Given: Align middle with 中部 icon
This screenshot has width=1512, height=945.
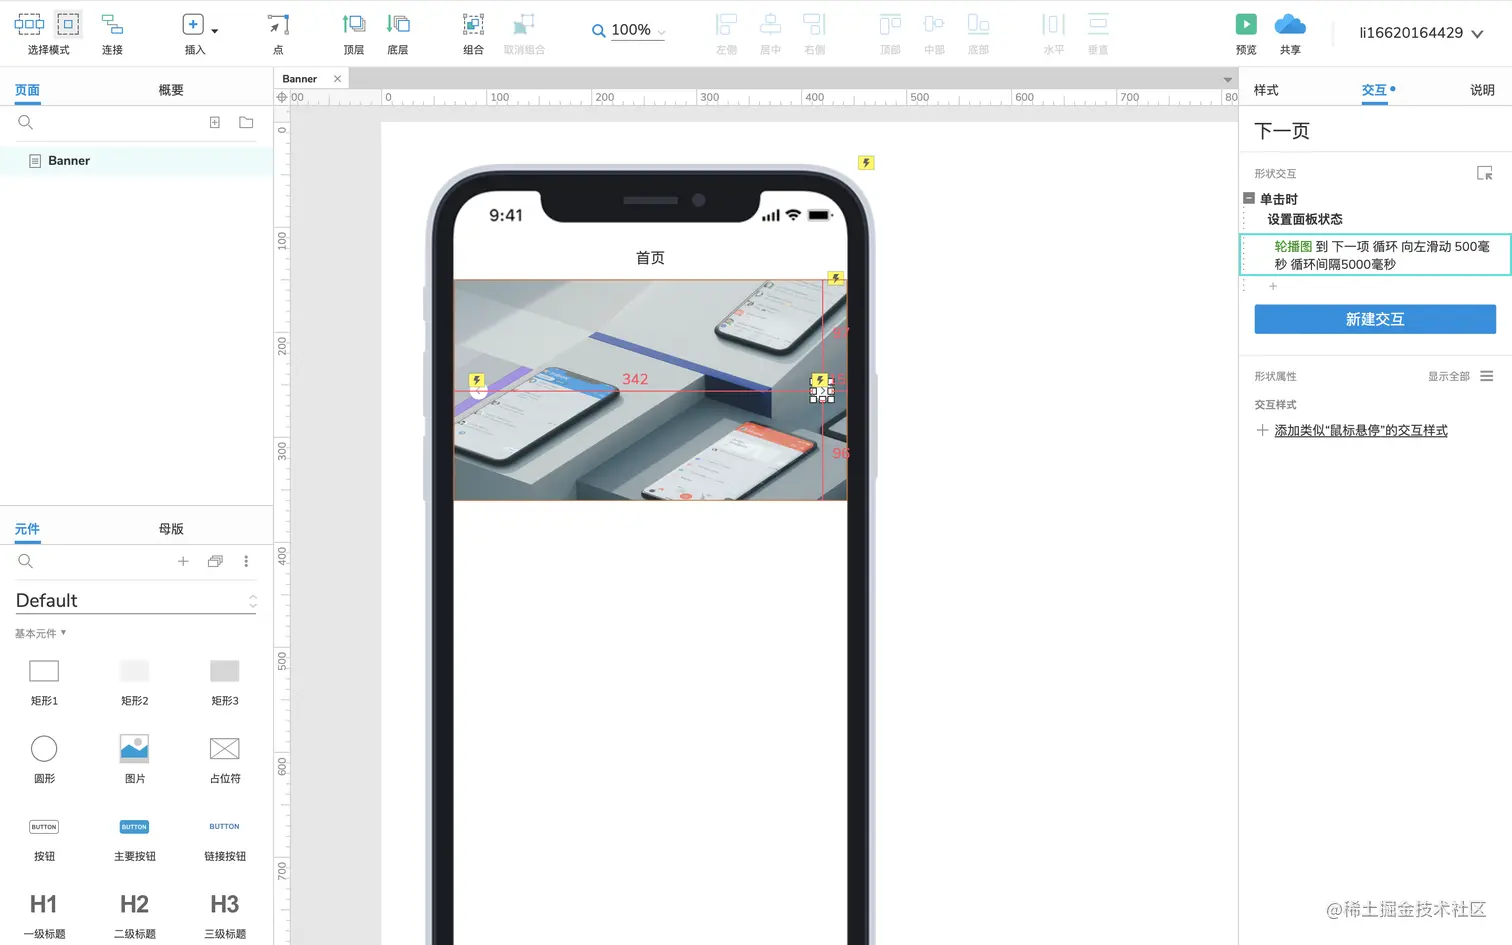Looking at the screenshot, I should [x=934, y=25].
